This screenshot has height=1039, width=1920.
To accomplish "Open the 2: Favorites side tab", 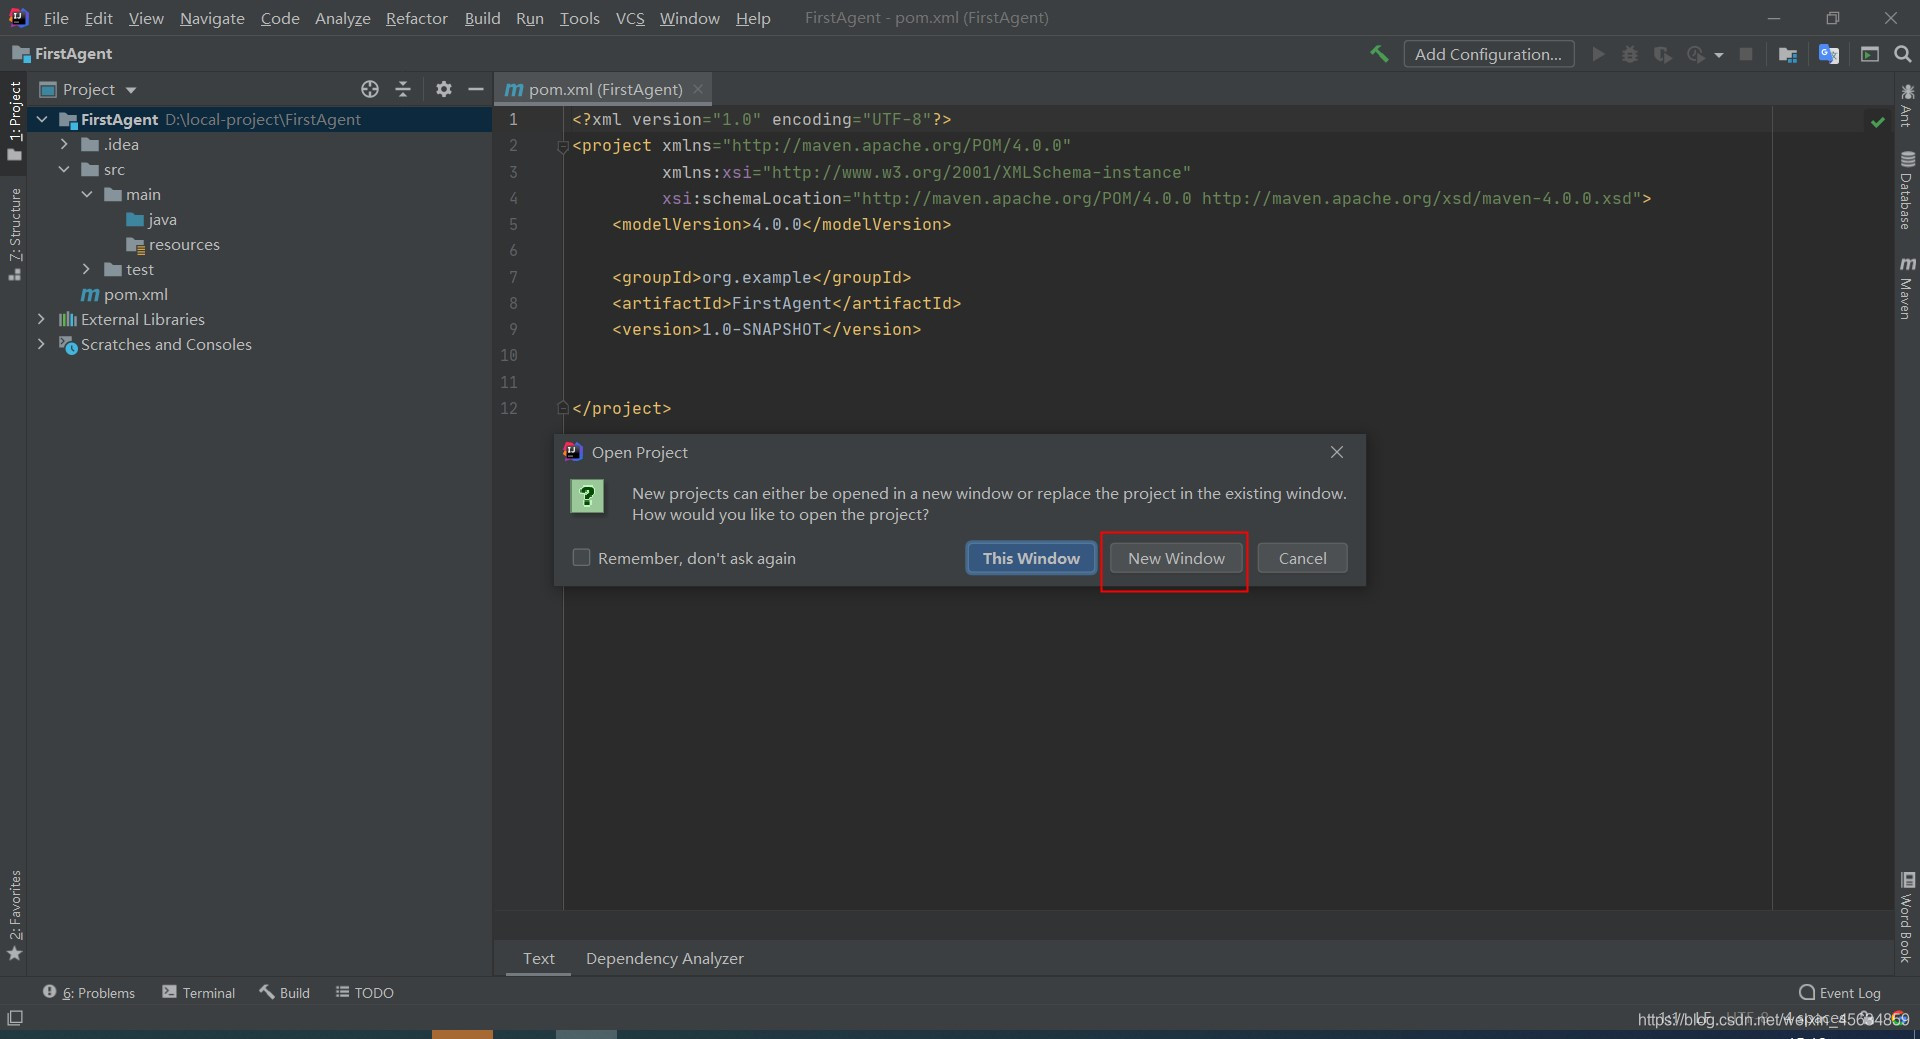I will click(x=14, y=915).
